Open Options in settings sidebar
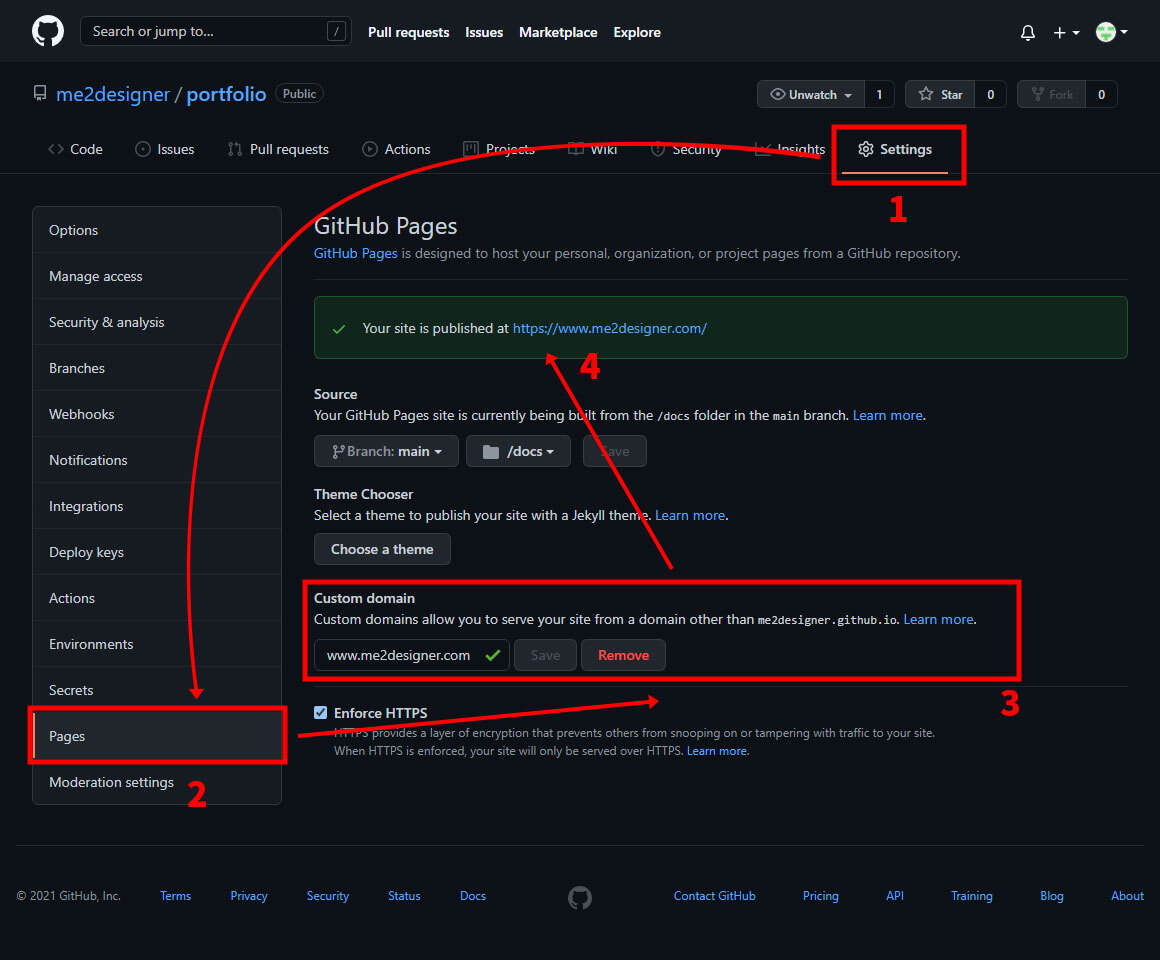This screenshot has width=1160, height=960. coord(157,230)
